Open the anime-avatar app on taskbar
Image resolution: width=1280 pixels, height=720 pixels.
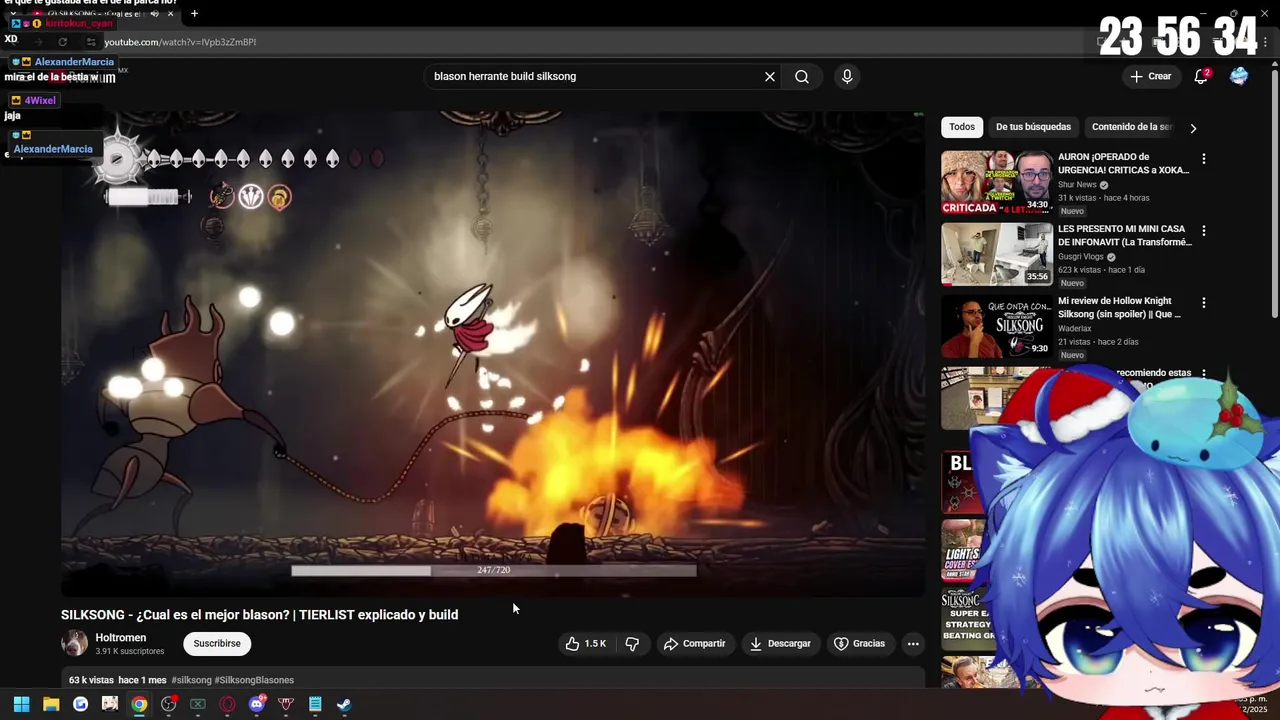coord(110,704)
